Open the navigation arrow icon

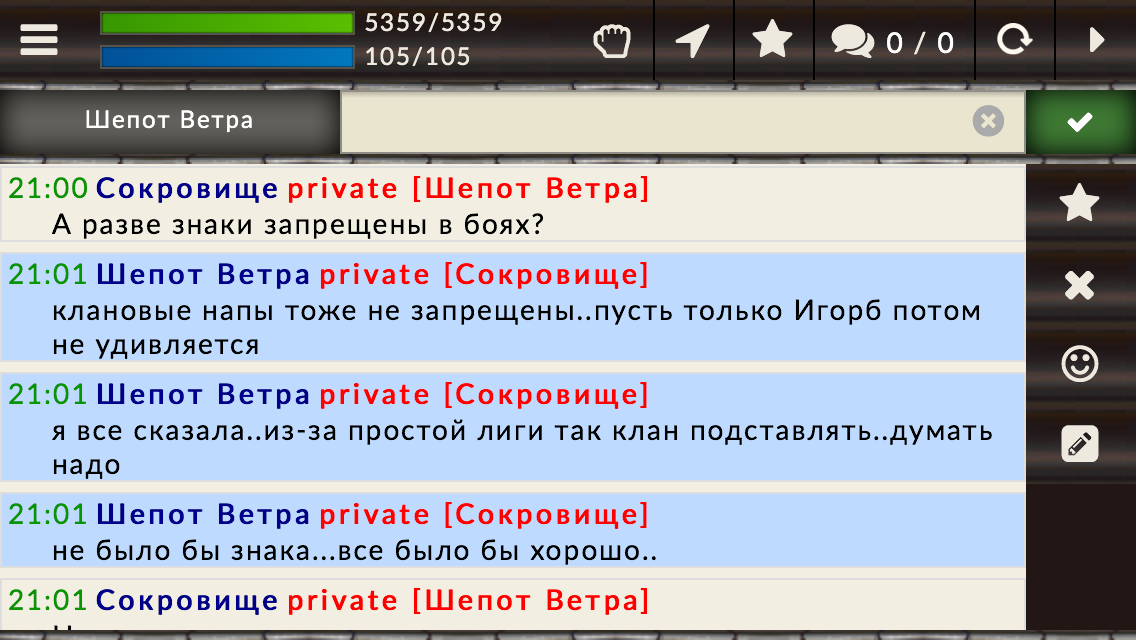point(693,41)
